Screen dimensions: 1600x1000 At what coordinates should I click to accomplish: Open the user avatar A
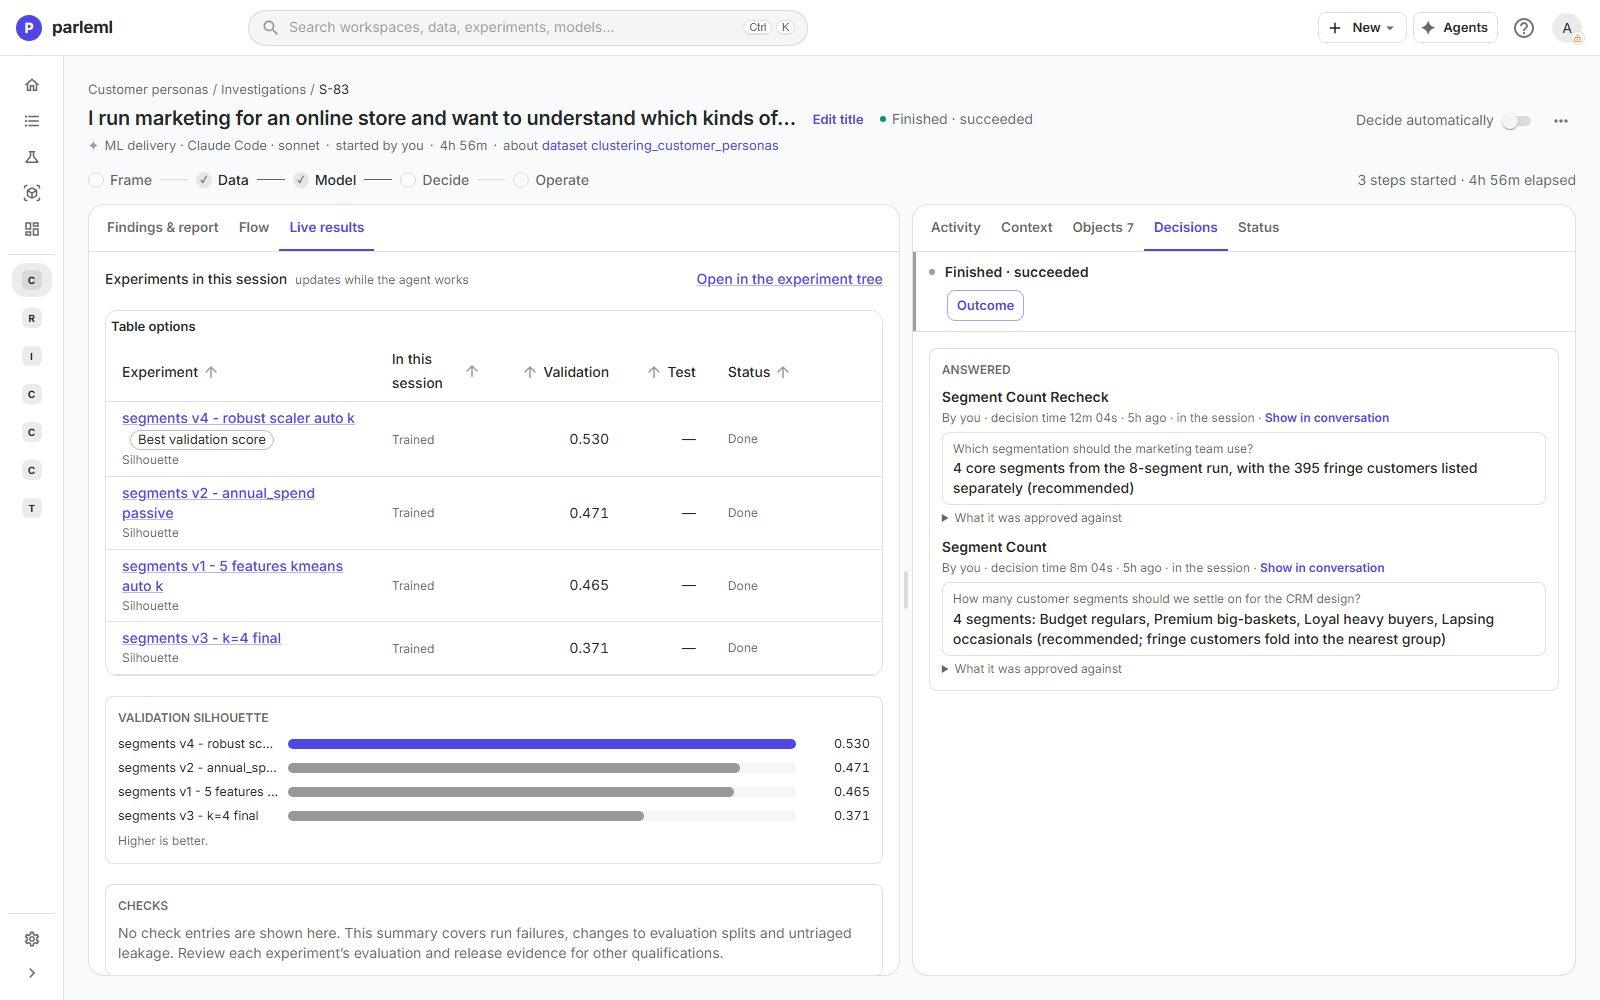tap(1567, 28)
